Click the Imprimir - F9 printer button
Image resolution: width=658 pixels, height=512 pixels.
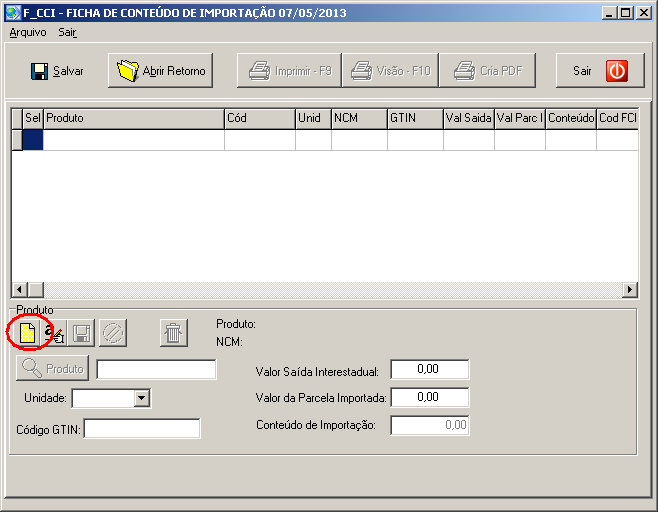[289, 71]
